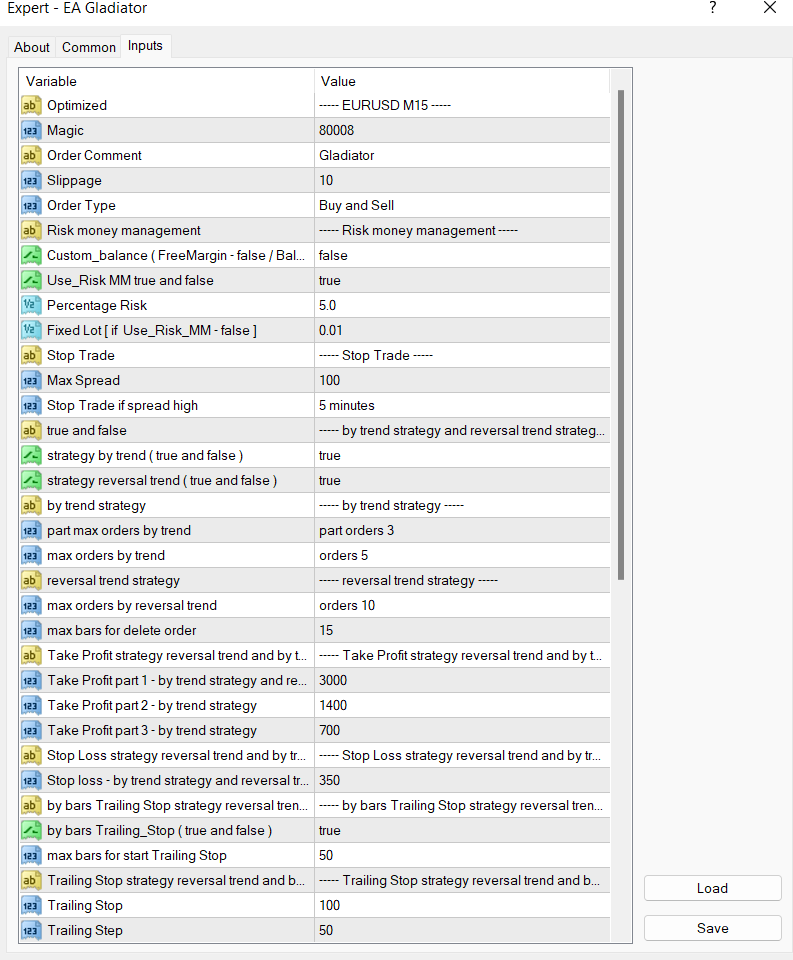Click the string icon beside Optimized
Image resolution: width=793 pixels, height=960 pixels.
click(x=31, y=105)
